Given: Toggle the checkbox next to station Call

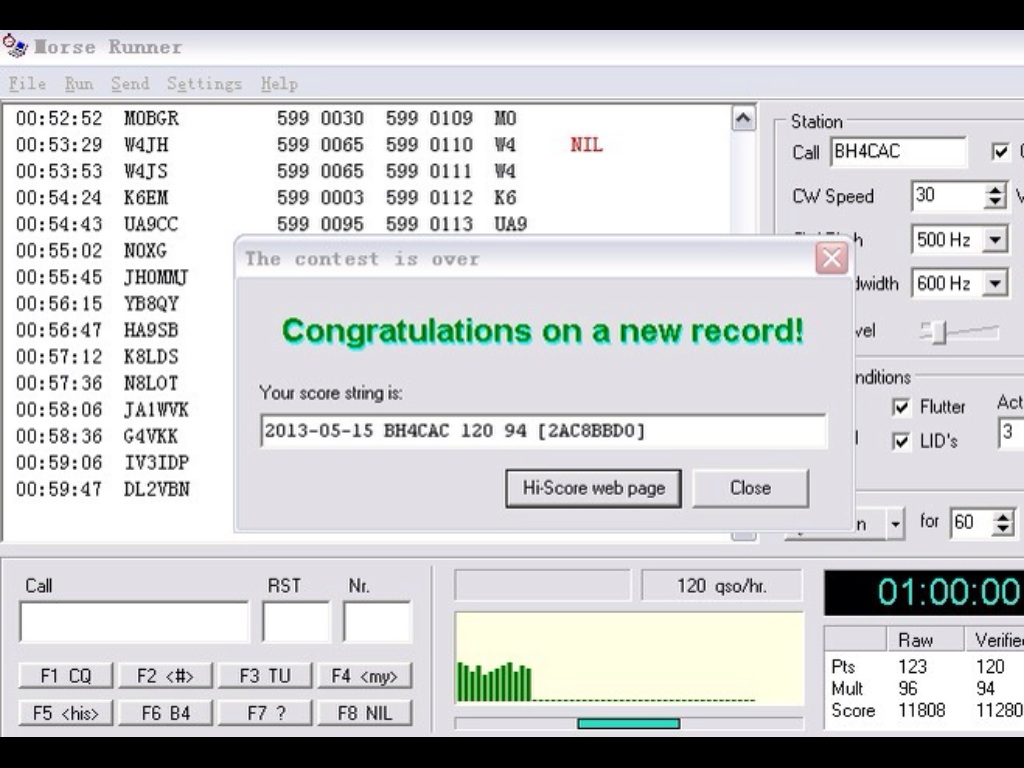Looking at the screenshot, I should [1000, 152].
